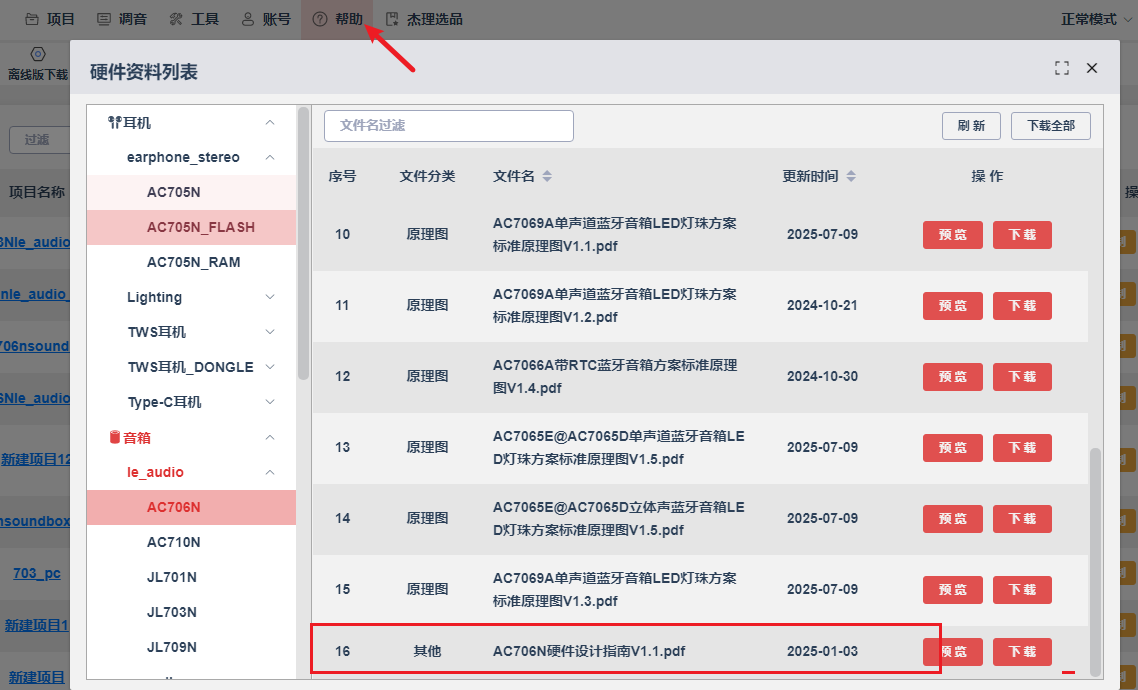1138x690 pixels.
Task: Select AC710N in the tree
Action: (x=192, y=542)
